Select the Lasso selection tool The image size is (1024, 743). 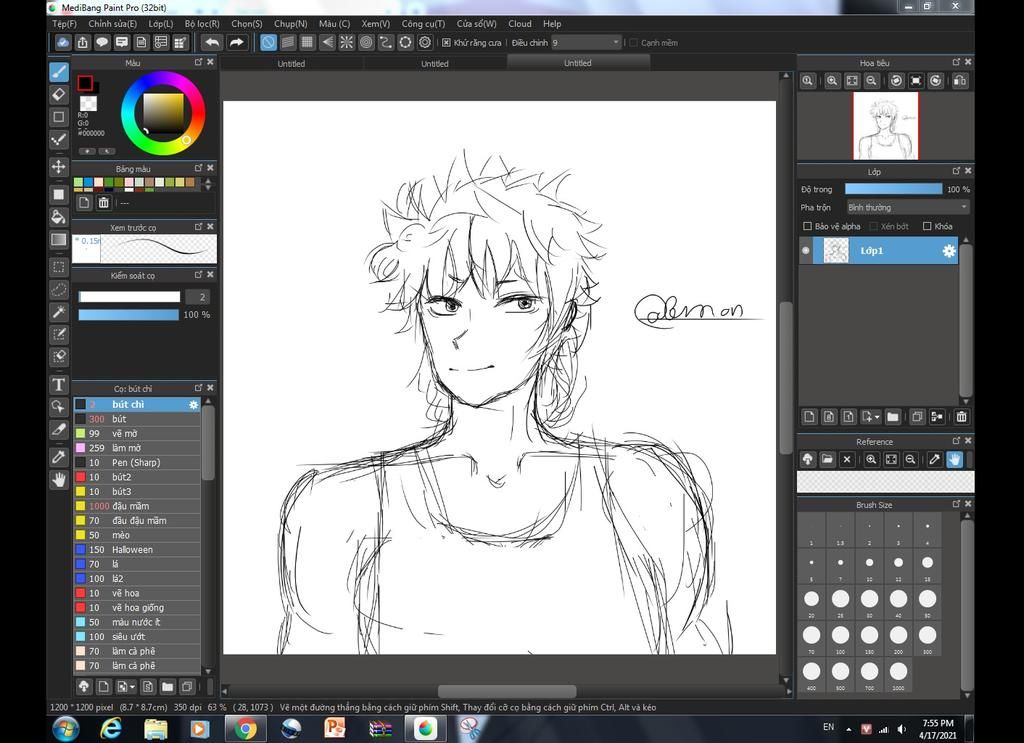click(59, 289)
